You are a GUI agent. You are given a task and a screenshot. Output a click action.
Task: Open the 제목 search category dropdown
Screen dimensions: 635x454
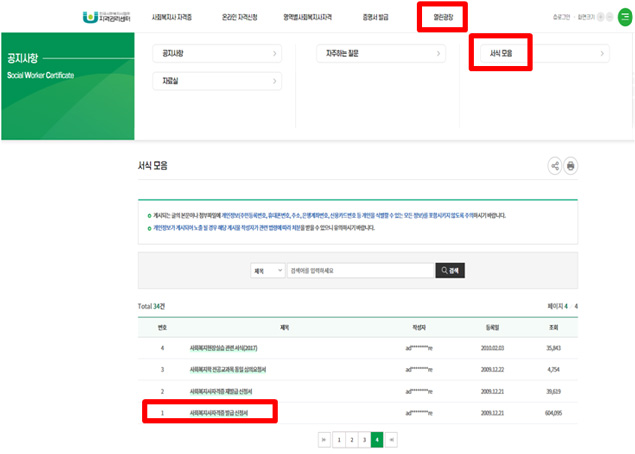point(267,270)
